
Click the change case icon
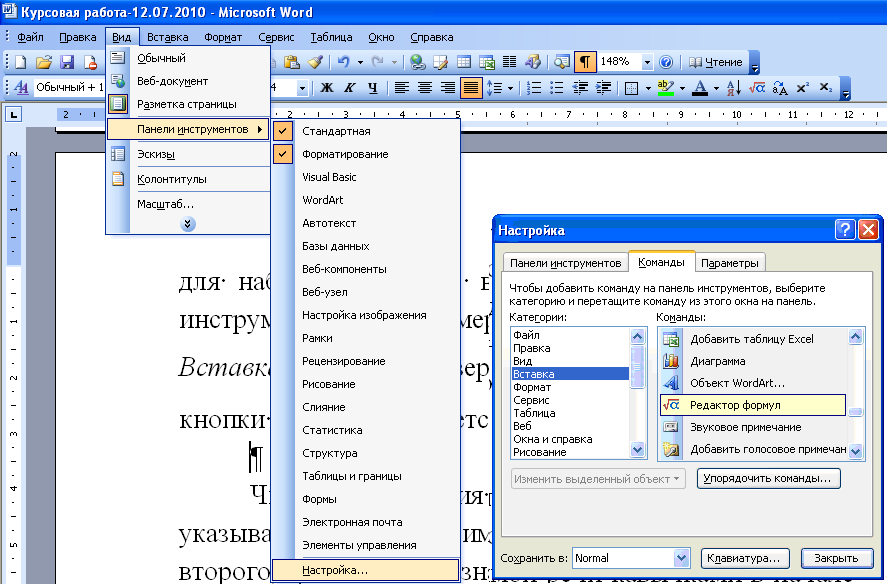pyautogui.click(x=780, y=88)
